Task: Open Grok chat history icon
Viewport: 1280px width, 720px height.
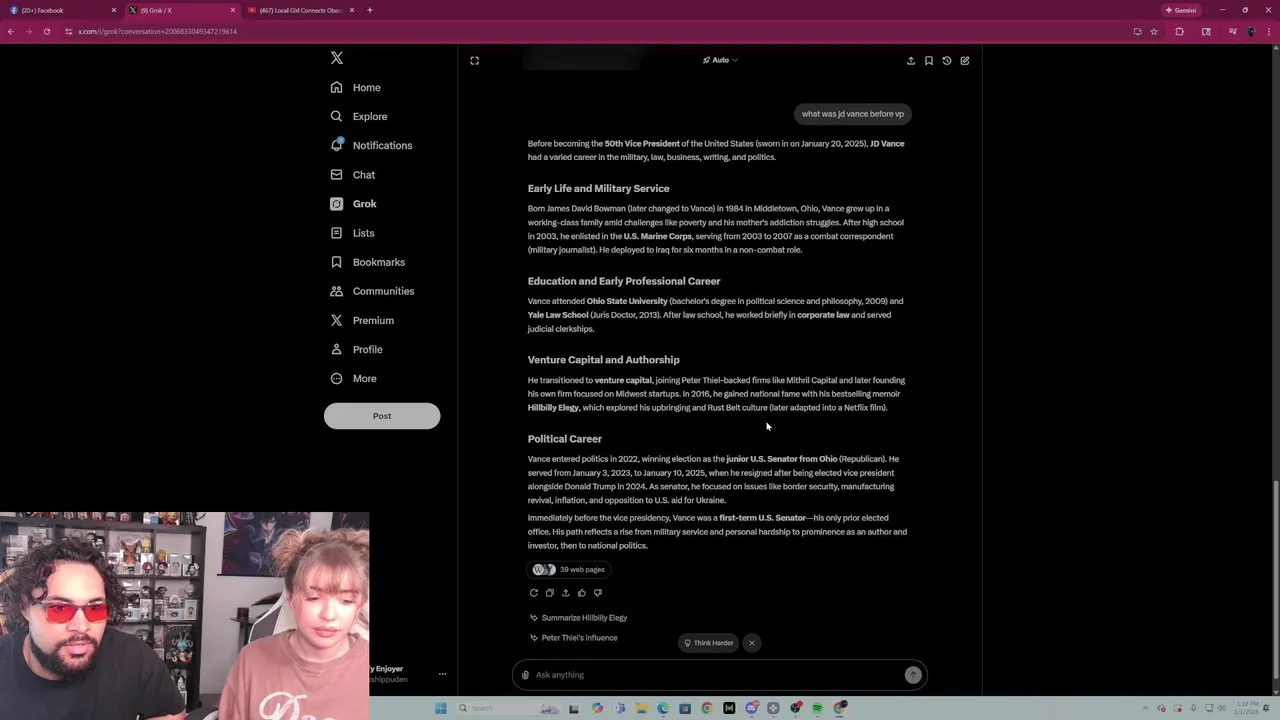Action: coord(947,61)
